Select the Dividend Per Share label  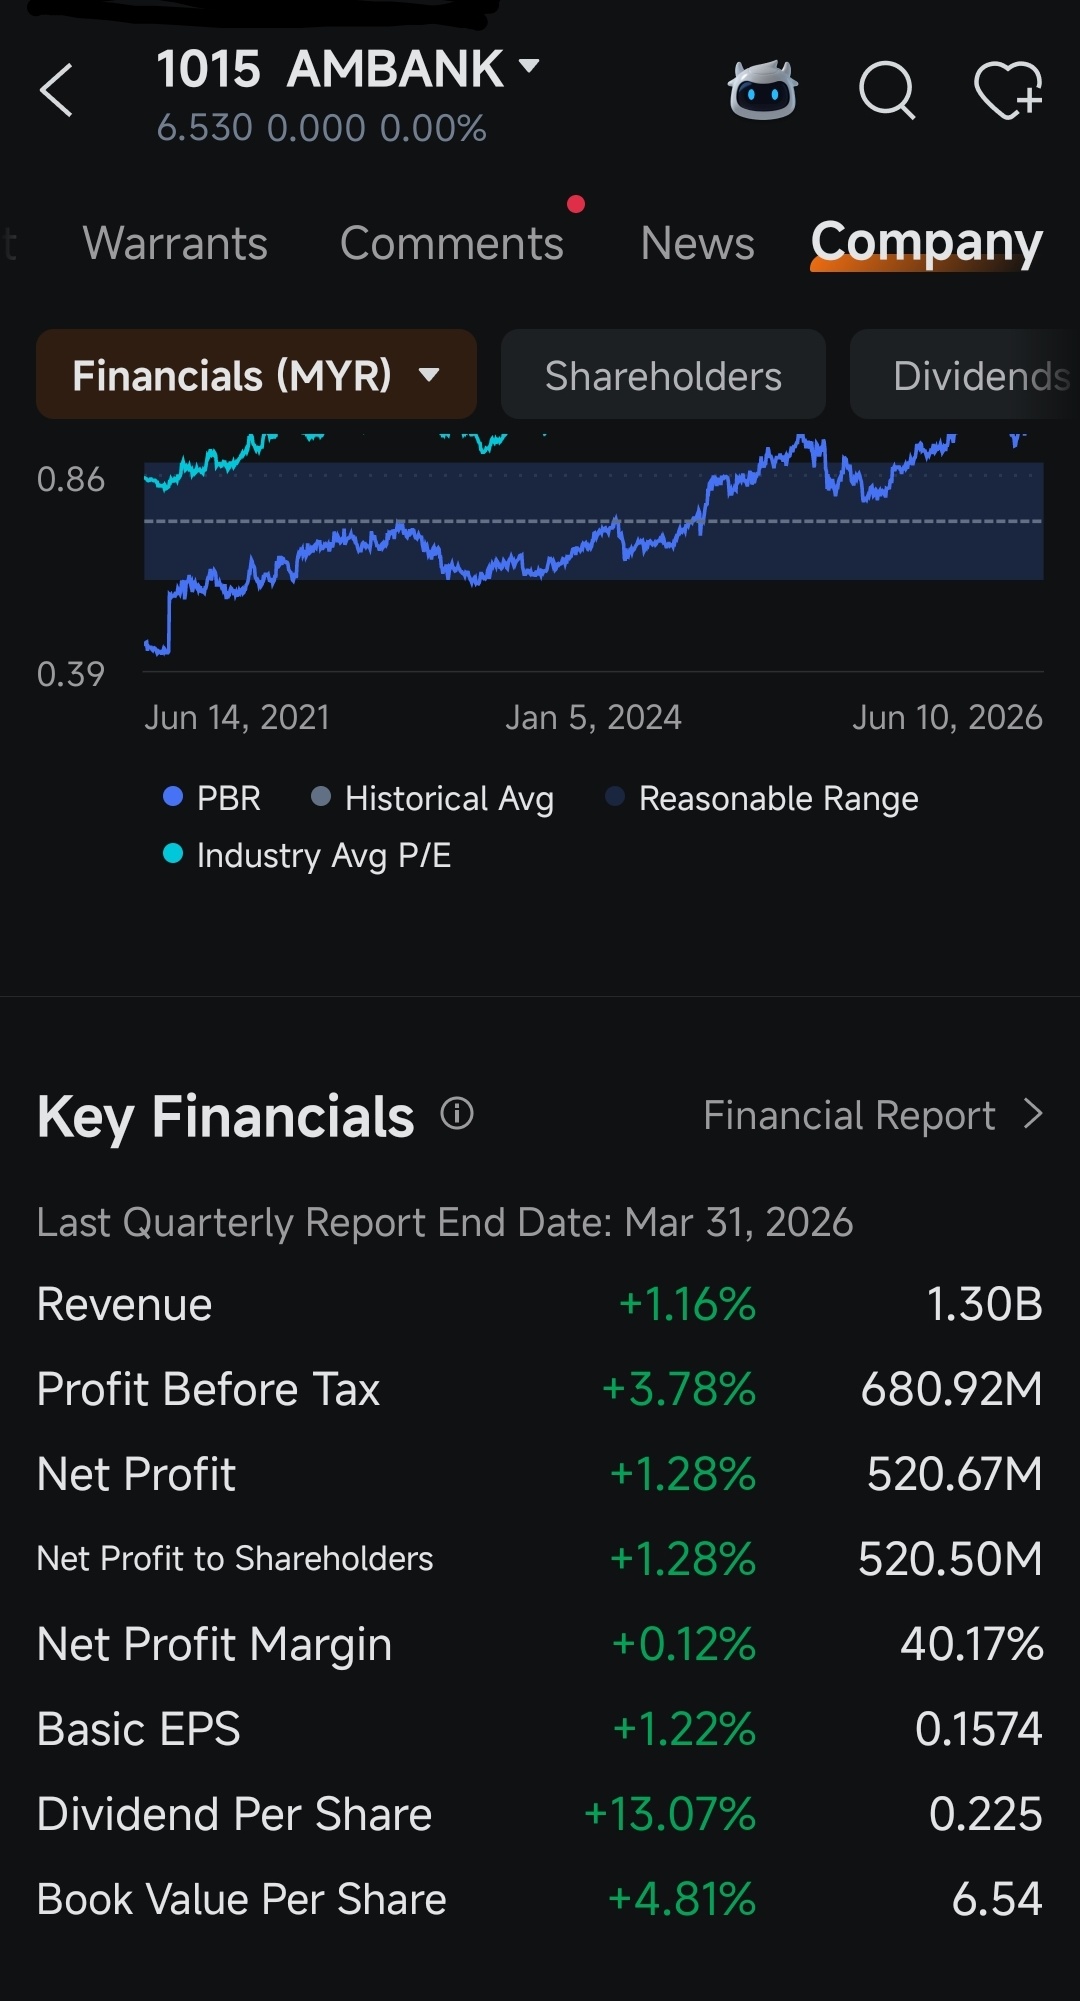click(234, 1814)
